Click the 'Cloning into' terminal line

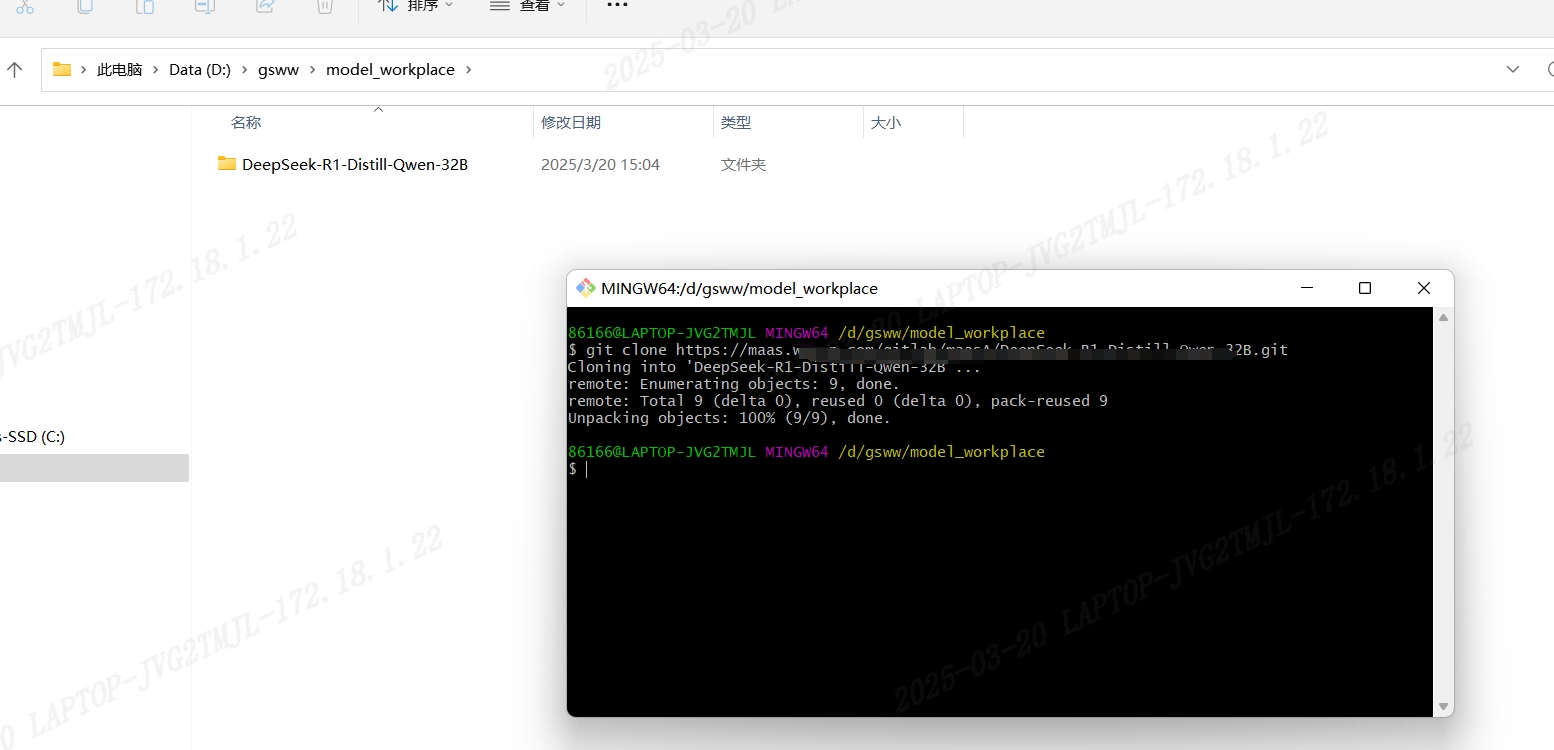tap(774, 367)
